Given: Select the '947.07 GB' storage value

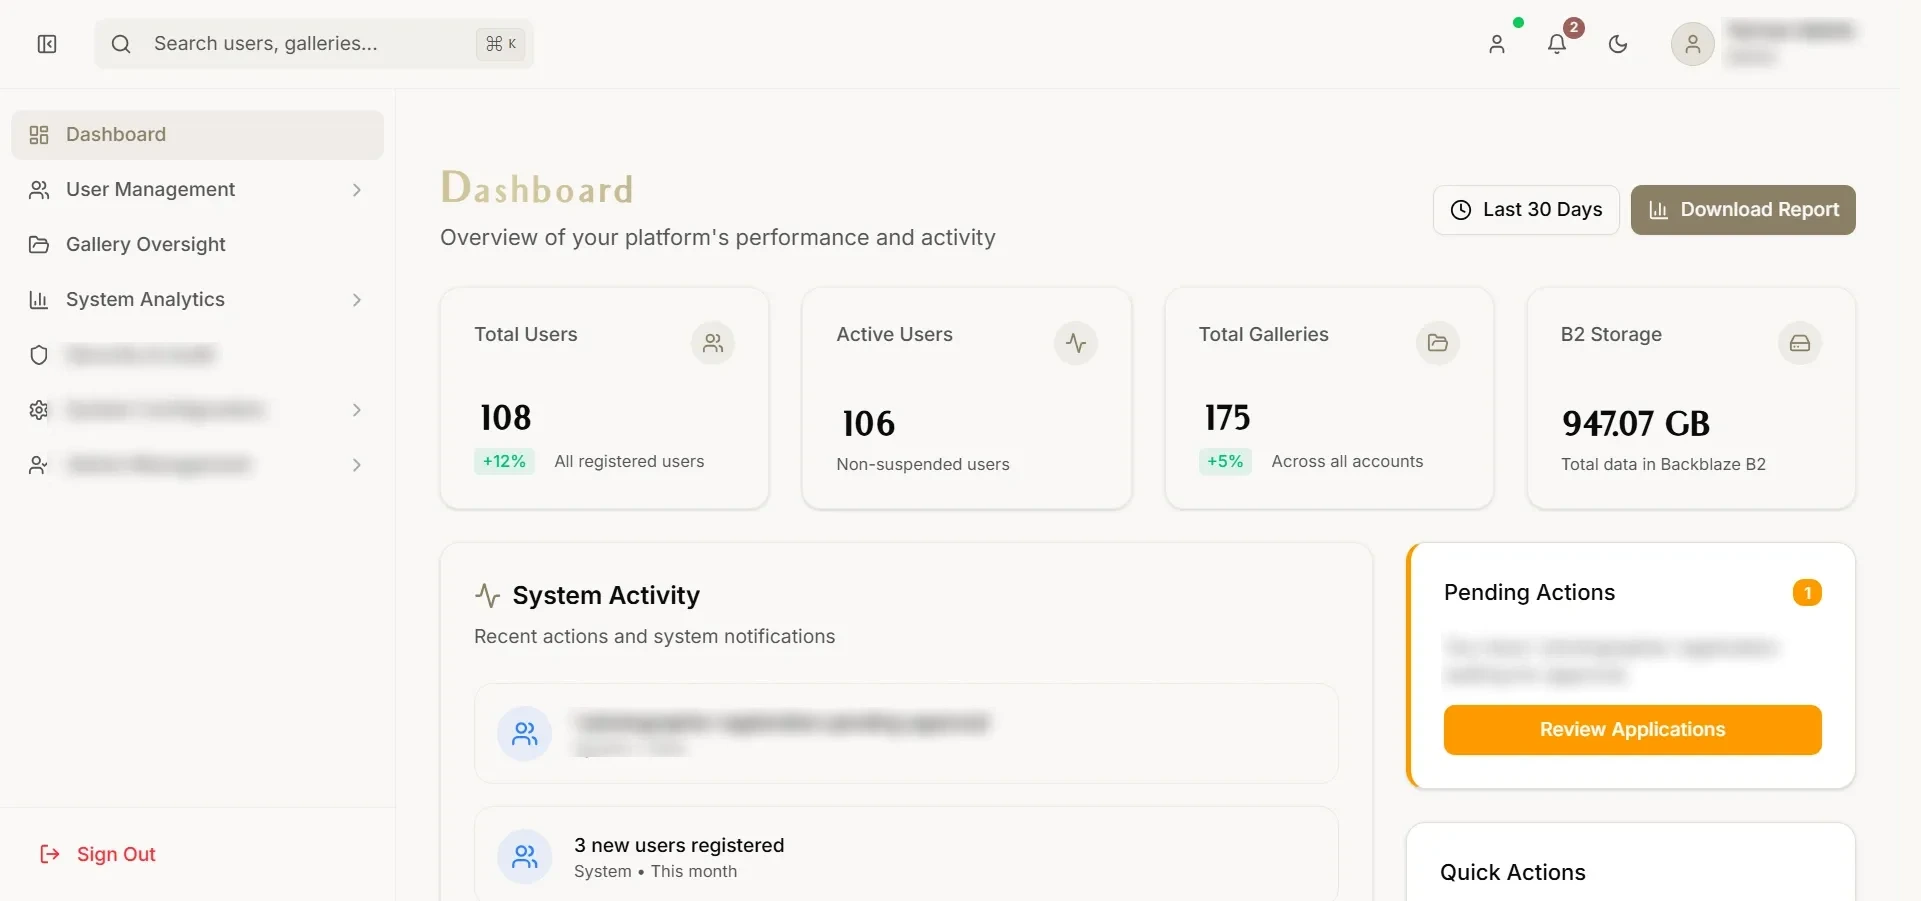Looking at the screenshot, I should 1636,423.
